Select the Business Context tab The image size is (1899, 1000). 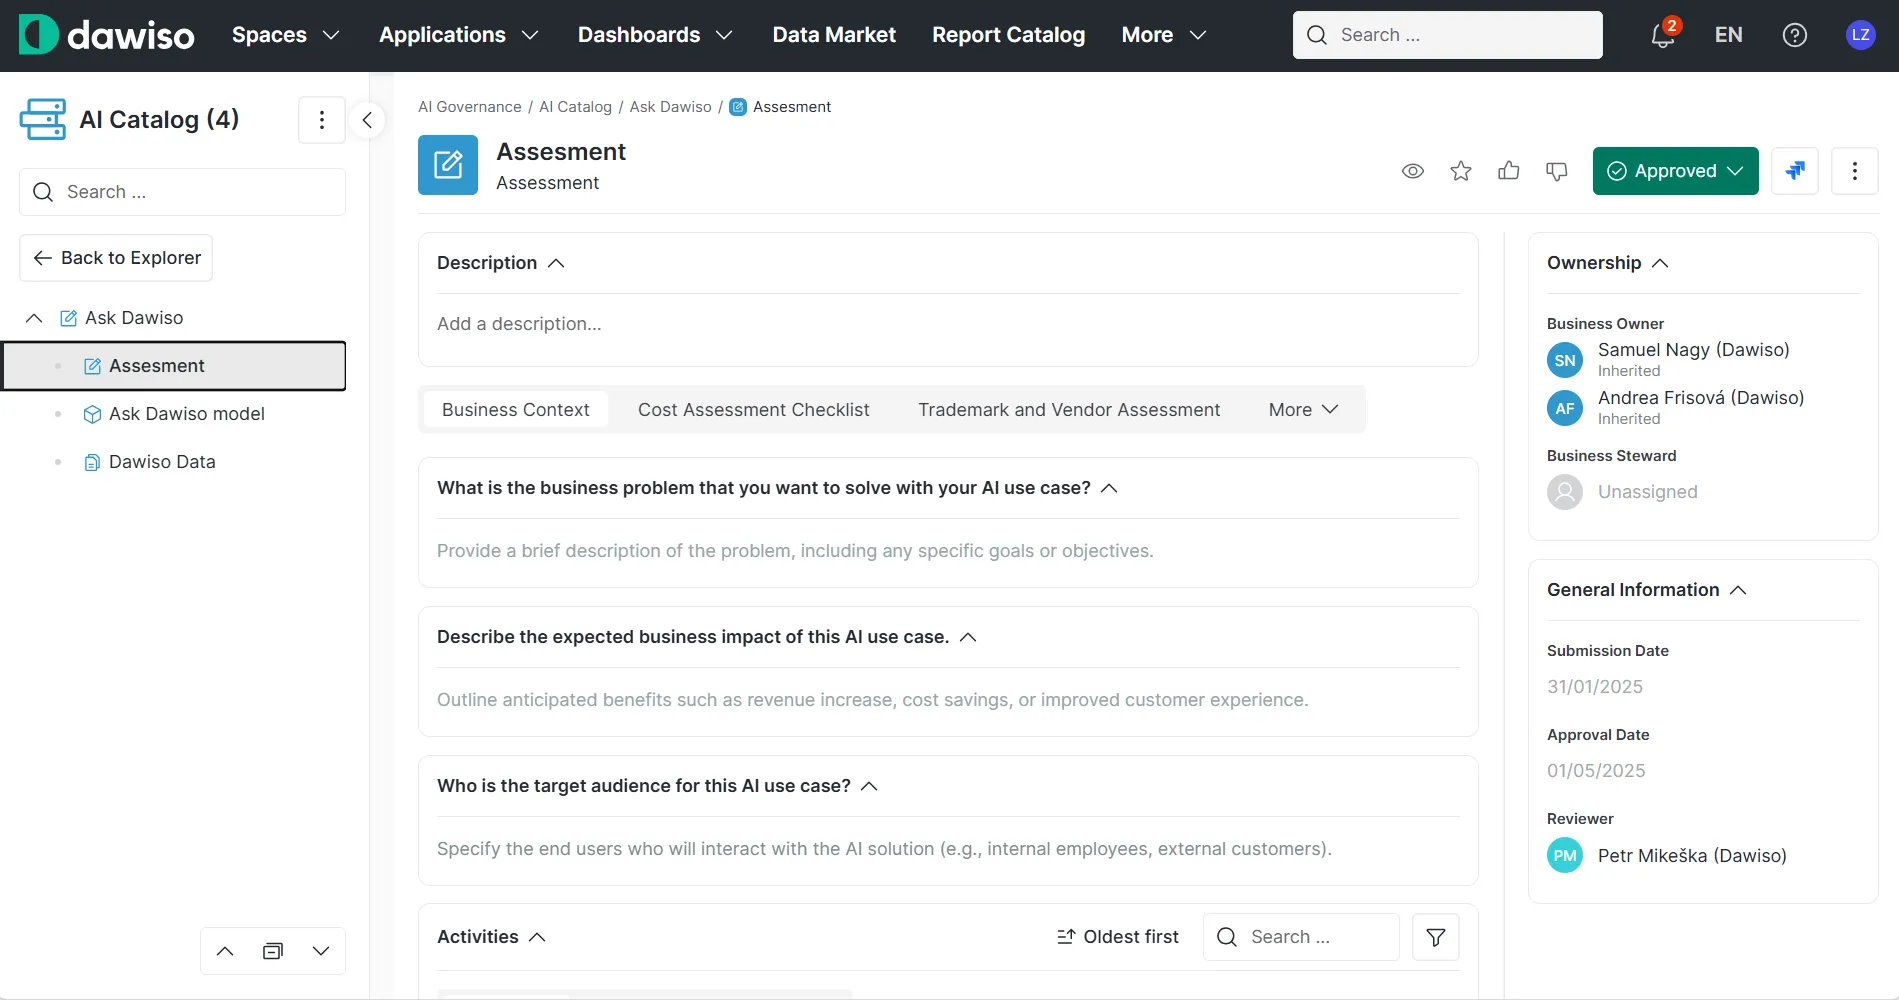(515, 410)
